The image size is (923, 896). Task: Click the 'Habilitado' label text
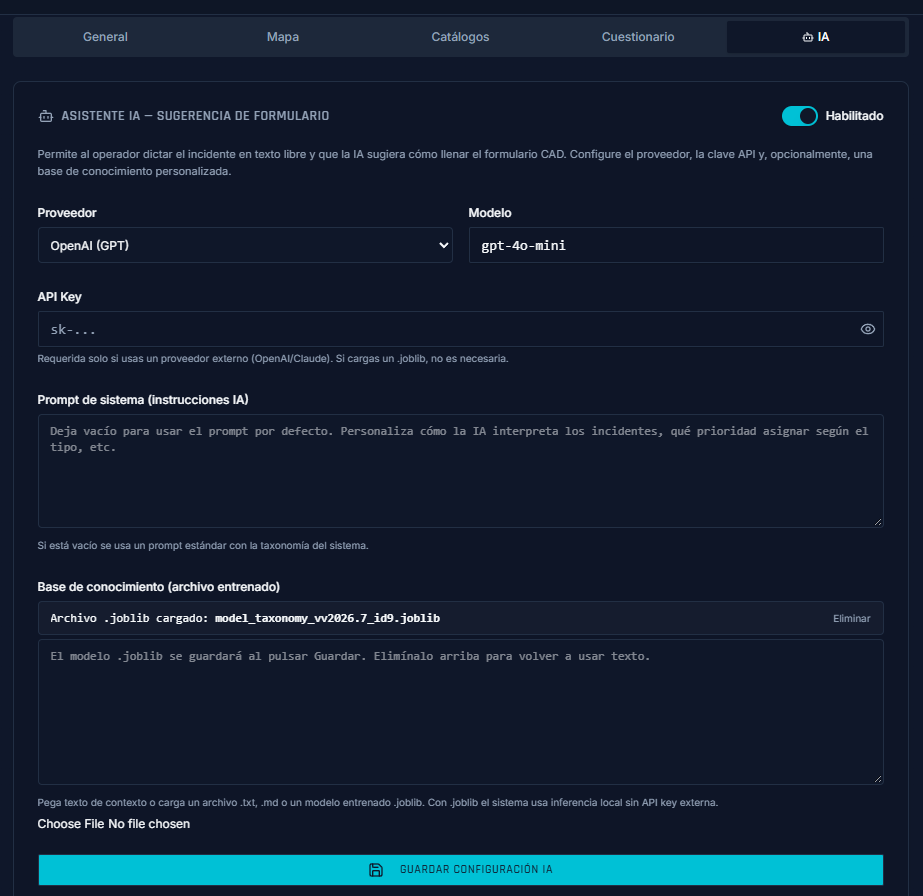(854, 116)
